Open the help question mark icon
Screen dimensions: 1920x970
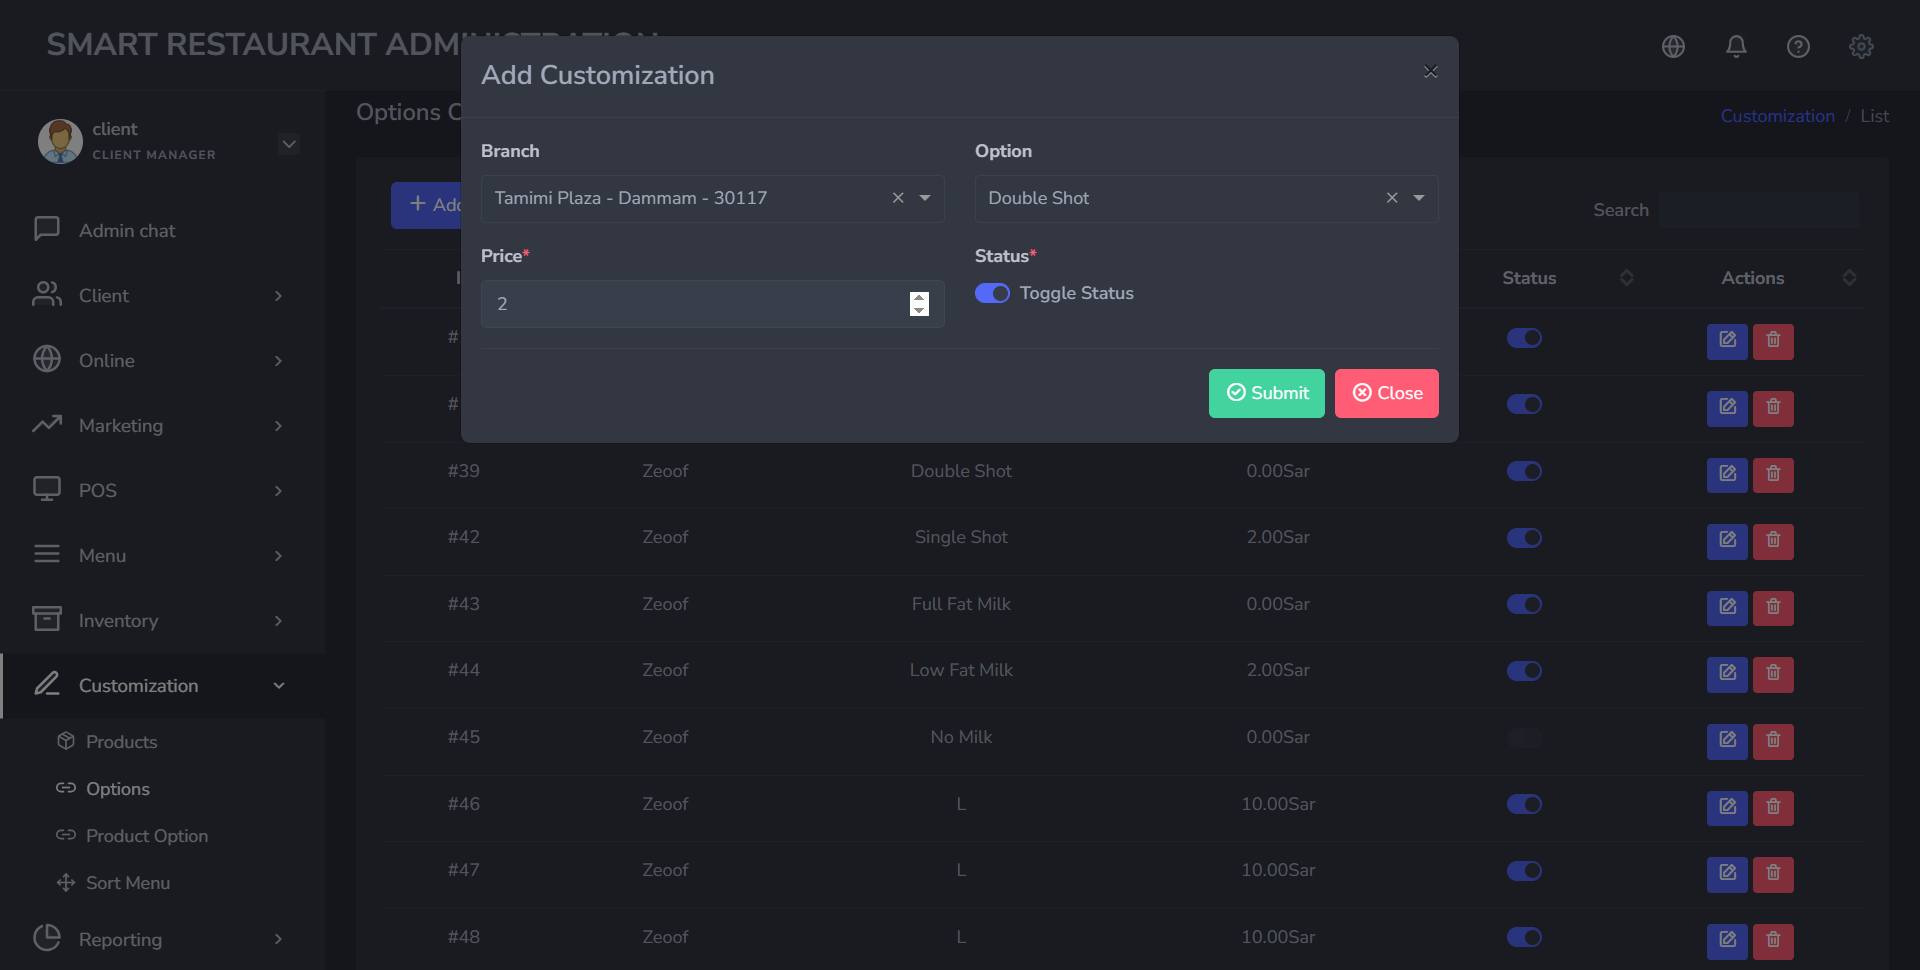pyautogui.click(x=1798, y=46)
